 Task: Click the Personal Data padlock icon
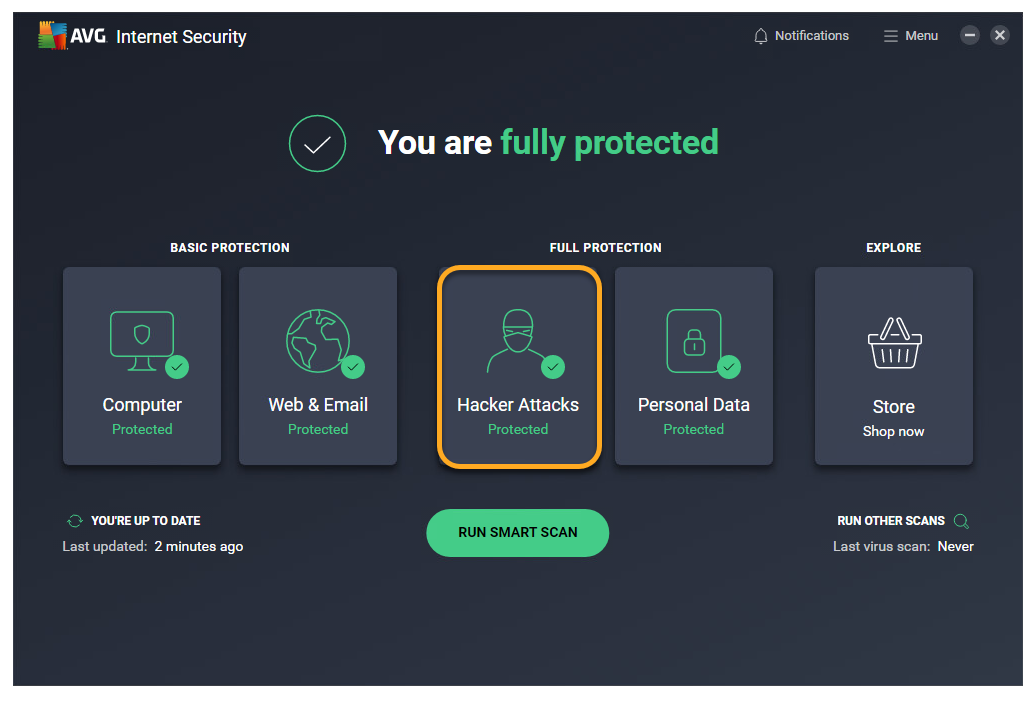(x=693, y=340)
